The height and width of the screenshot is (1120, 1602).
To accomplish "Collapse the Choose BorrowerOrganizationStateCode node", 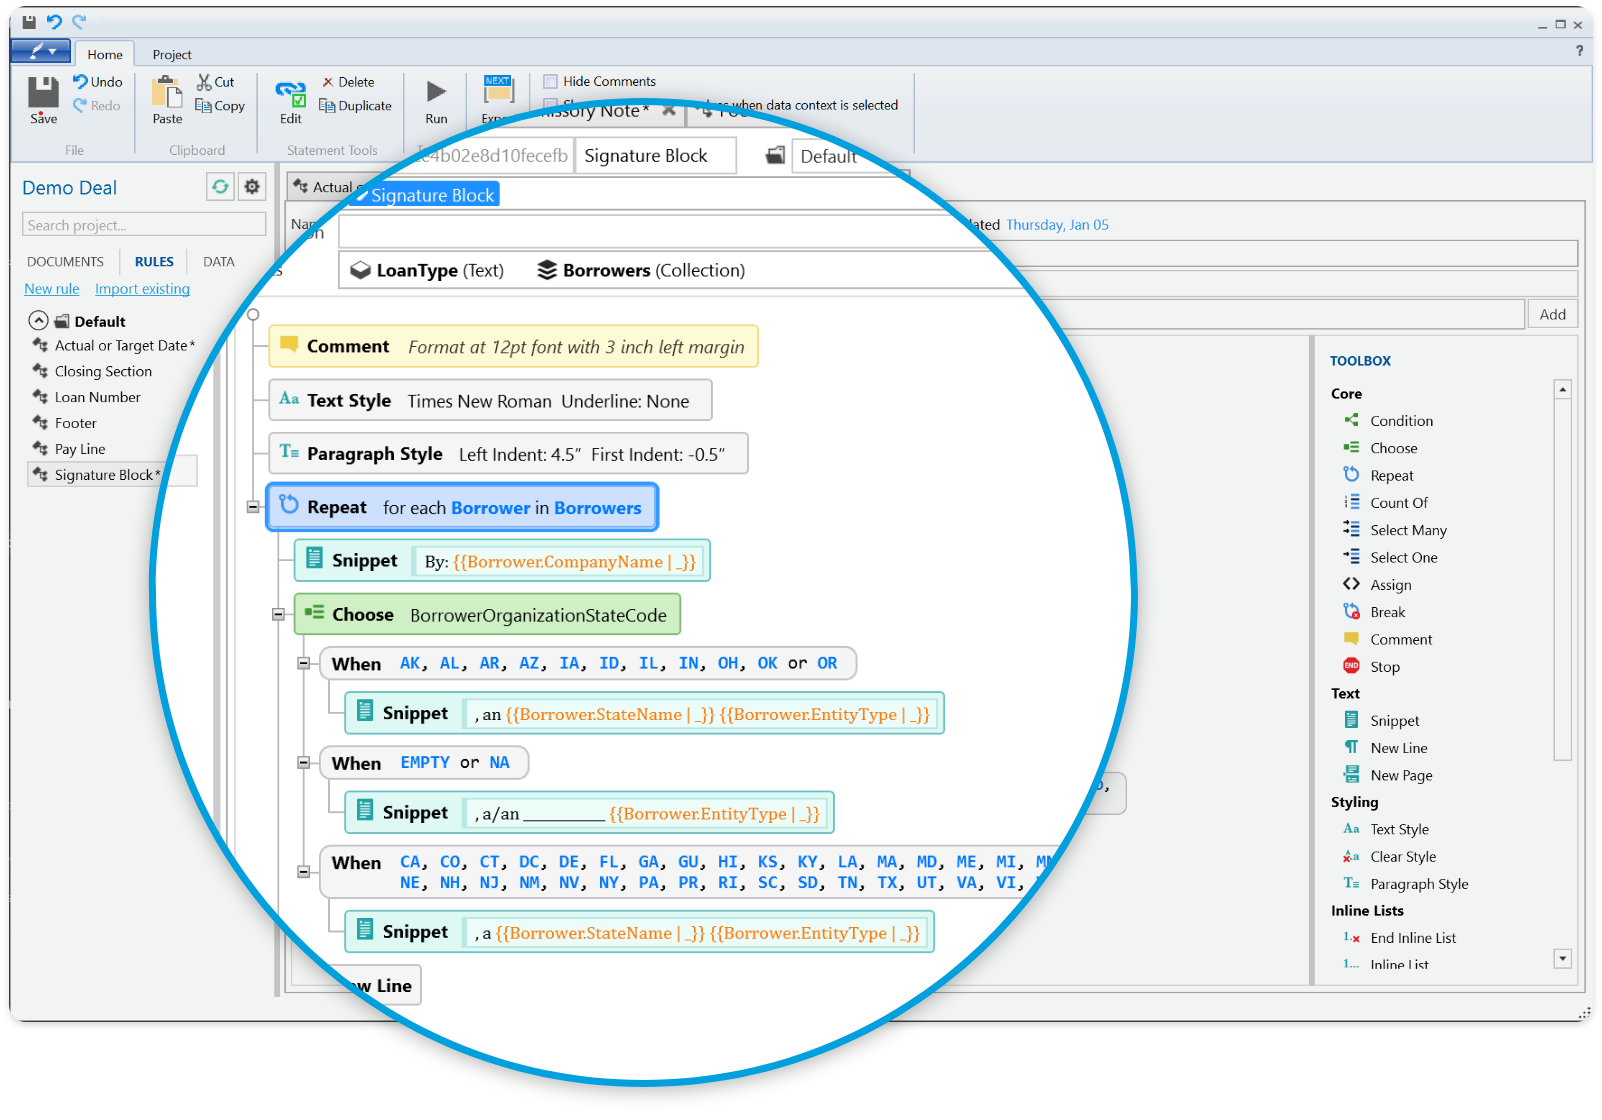I will point(278,614).
